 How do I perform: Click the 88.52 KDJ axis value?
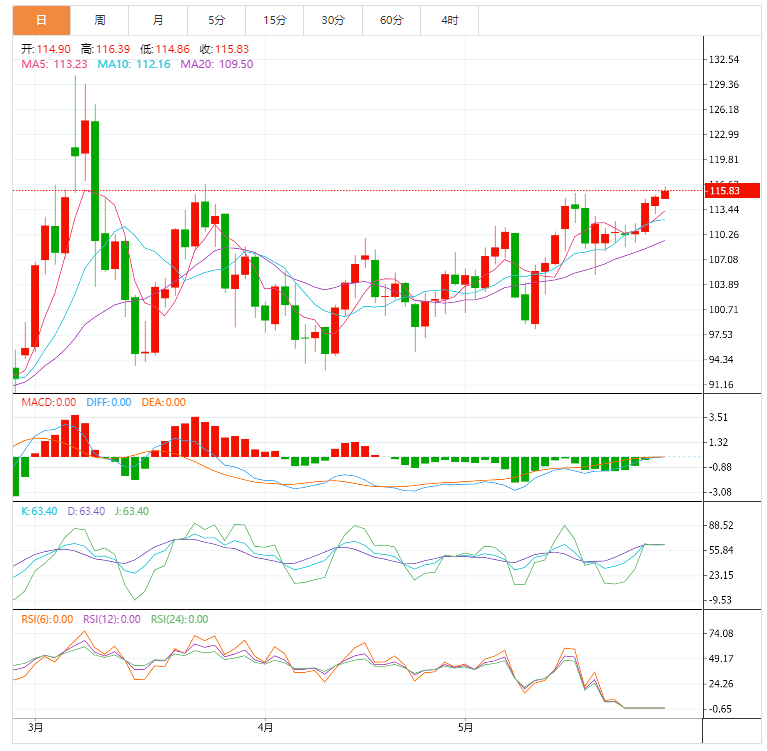coord(721,525)
